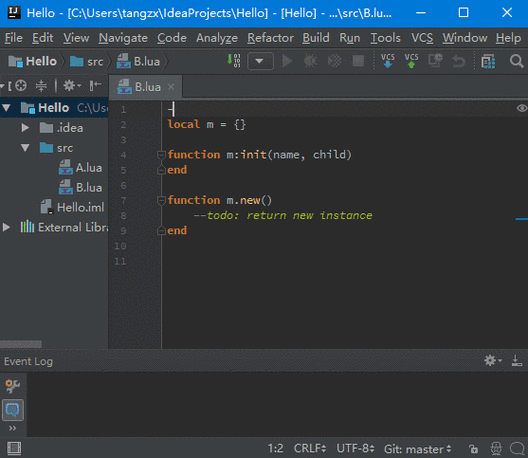This screenshot has width=528, height=458.
Task: Collapse the src folder node
Action: tap(25, 148)
